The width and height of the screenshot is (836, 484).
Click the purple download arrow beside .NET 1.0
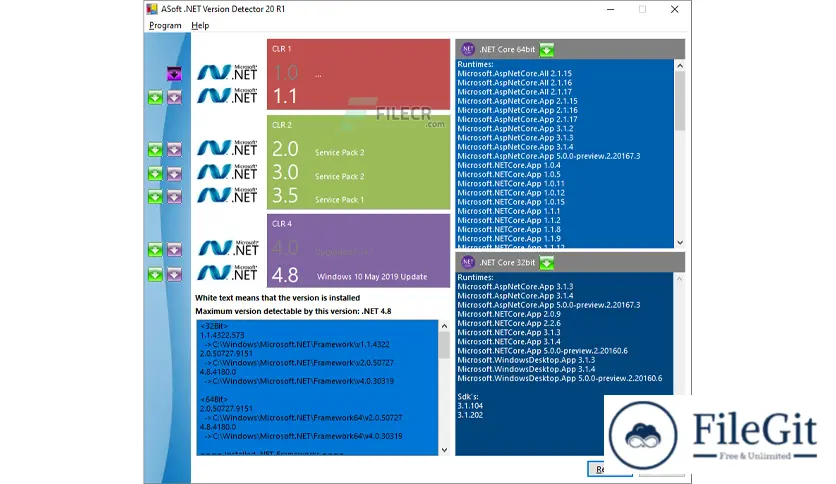[x=174, y=74]
